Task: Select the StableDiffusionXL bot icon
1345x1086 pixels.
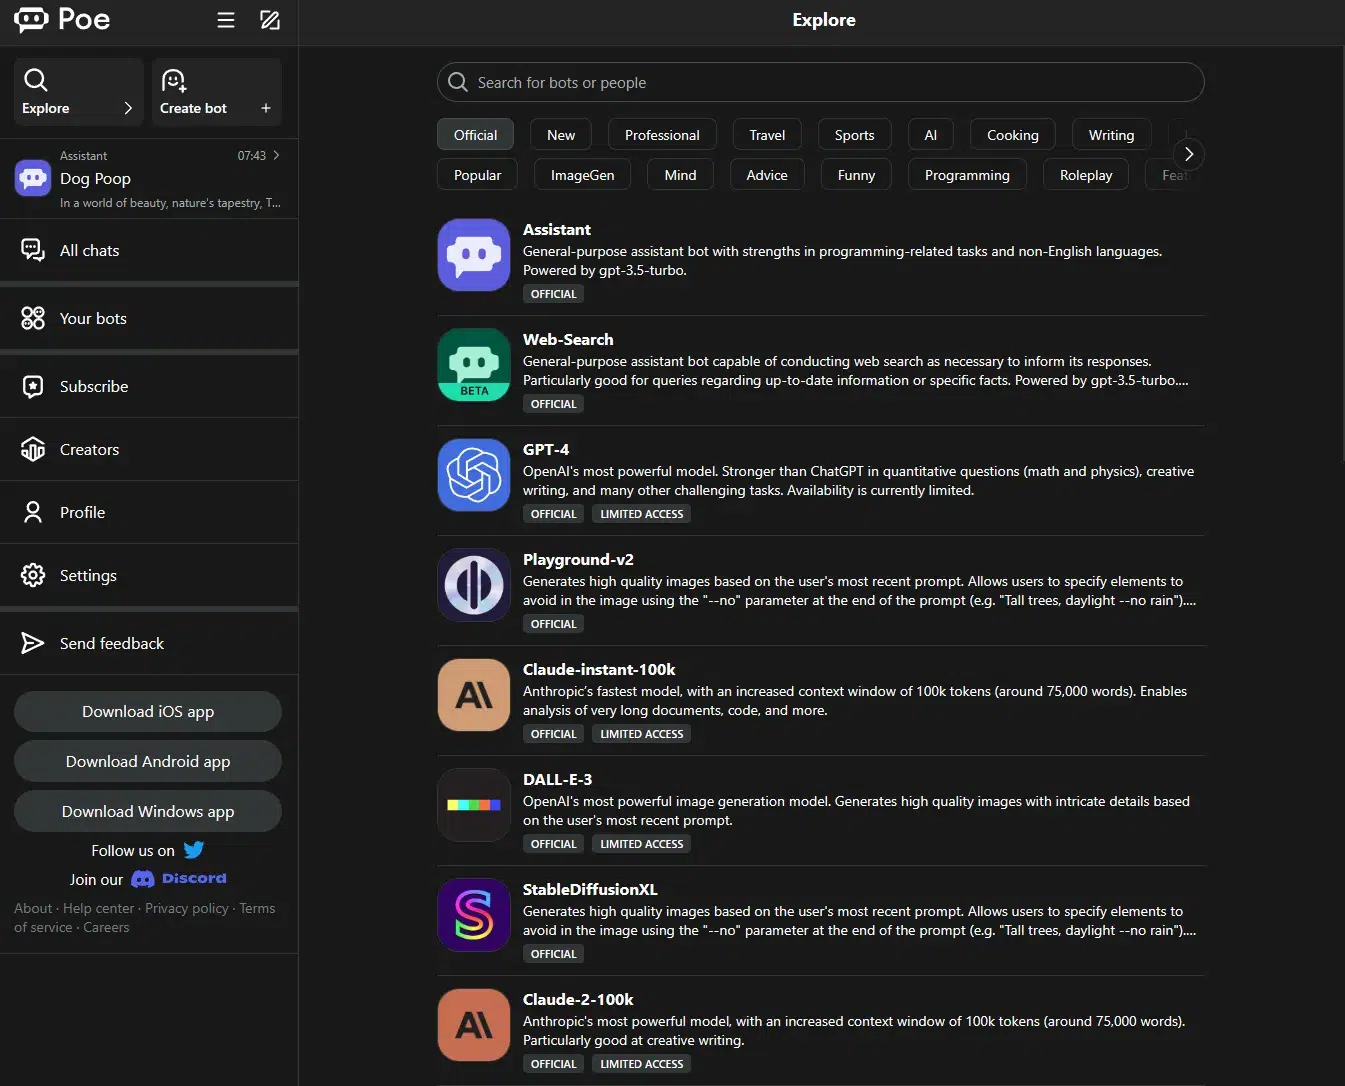Action: [474, 915]
